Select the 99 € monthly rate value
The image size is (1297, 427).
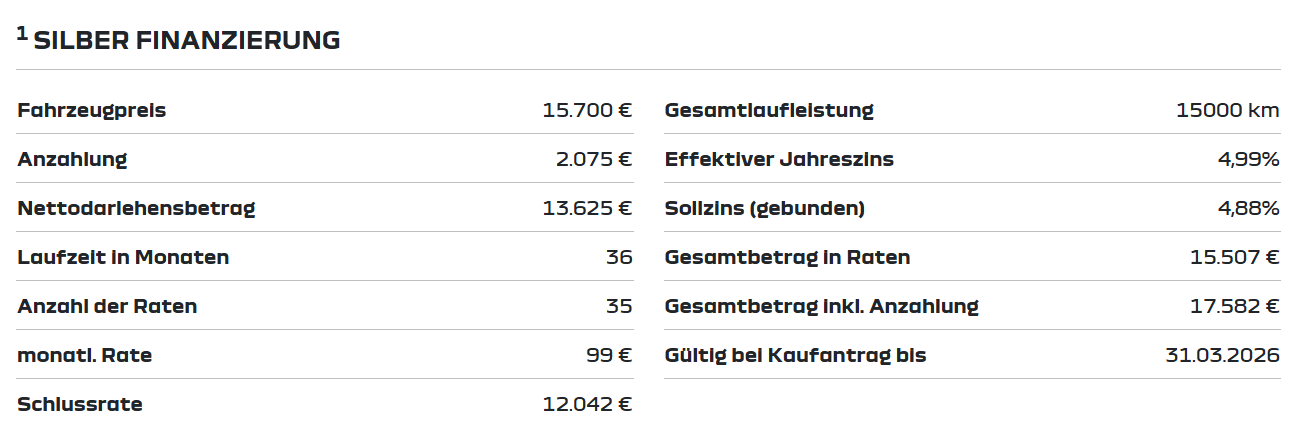[x=609, y=355]
